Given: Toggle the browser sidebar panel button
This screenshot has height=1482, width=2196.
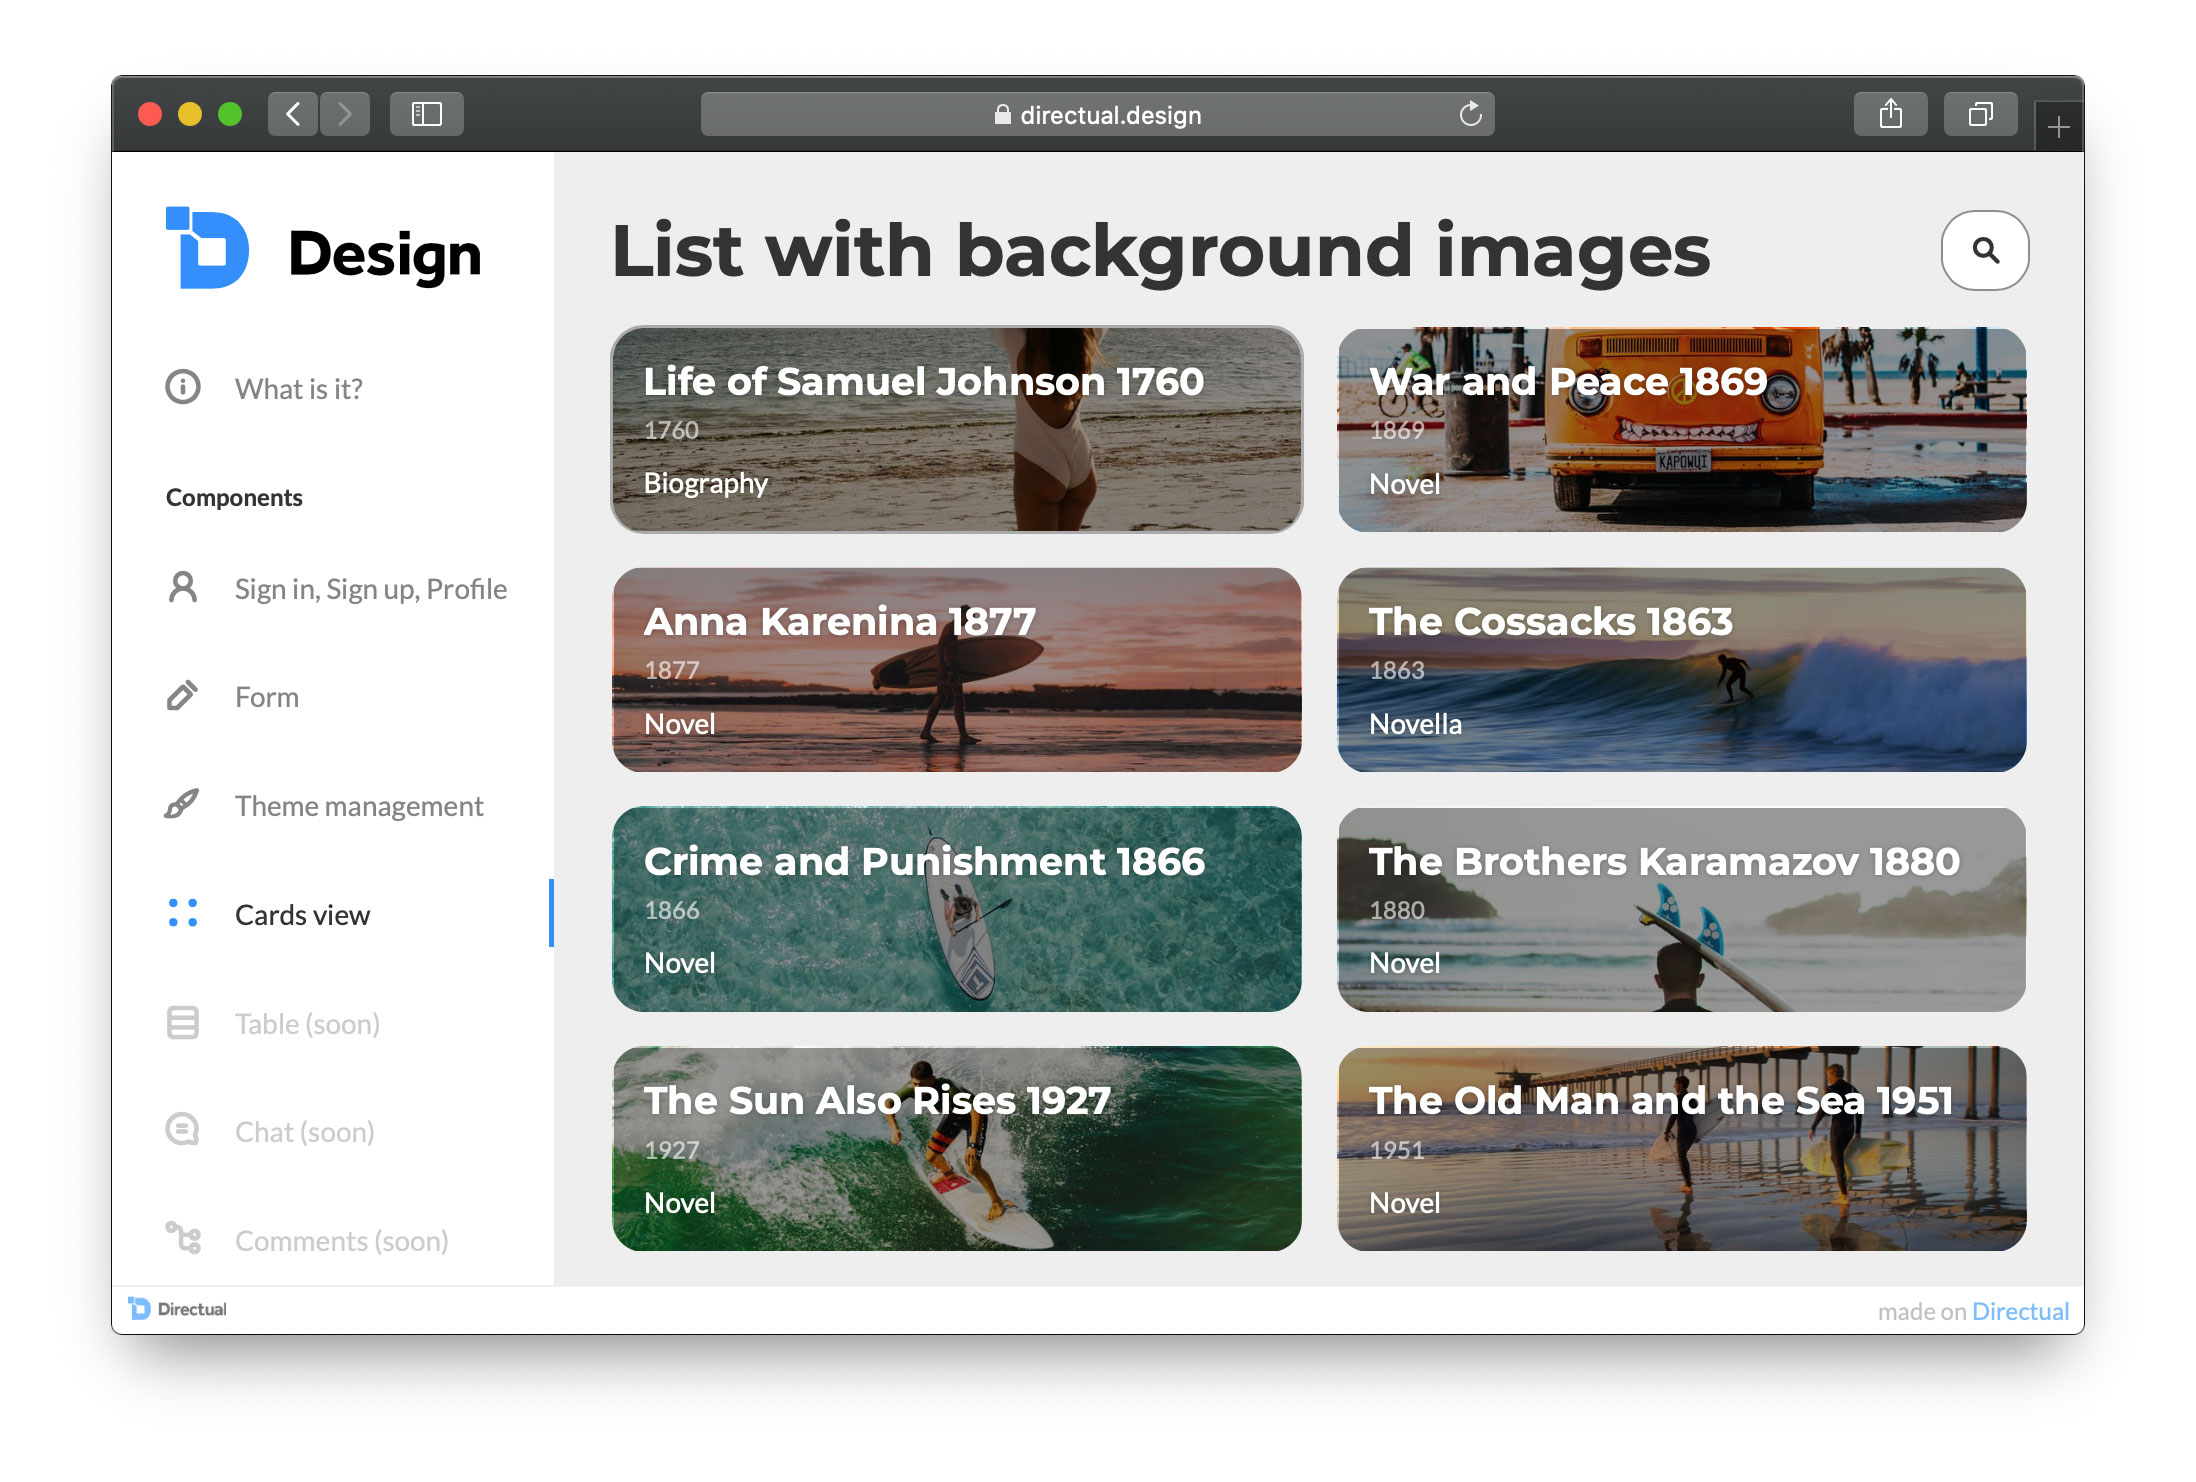Looking at the screenshot, I should 427,114.
